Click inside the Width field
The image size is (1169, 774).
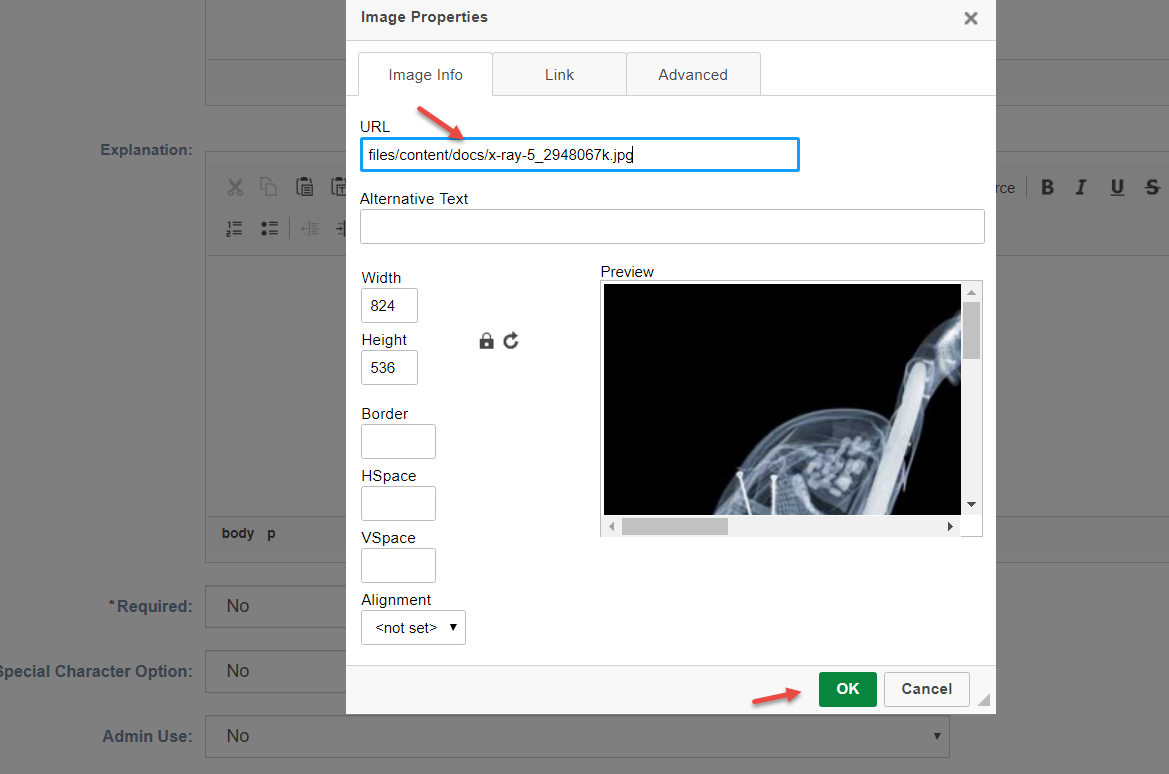click(389, 306)
